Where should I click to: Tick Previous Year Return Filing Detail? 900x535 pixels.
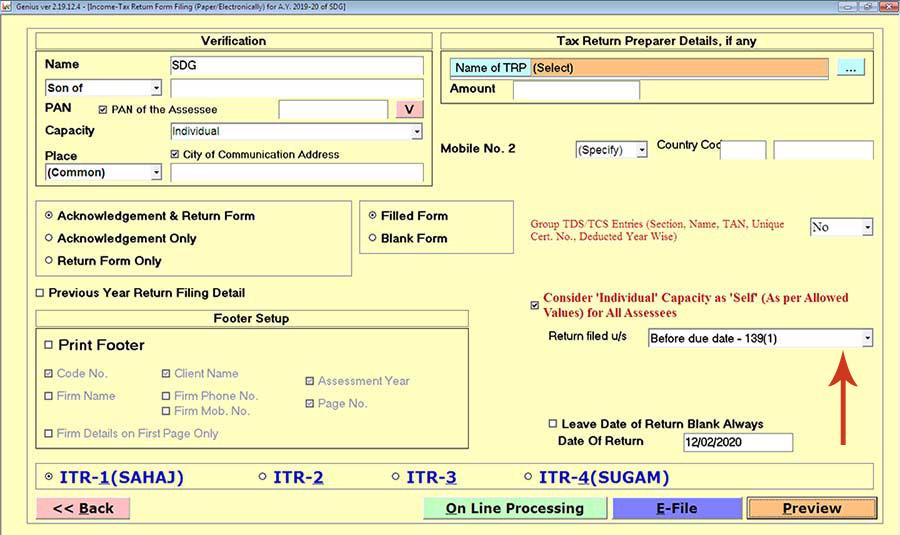pyautogui.click(x=40, y=293)
